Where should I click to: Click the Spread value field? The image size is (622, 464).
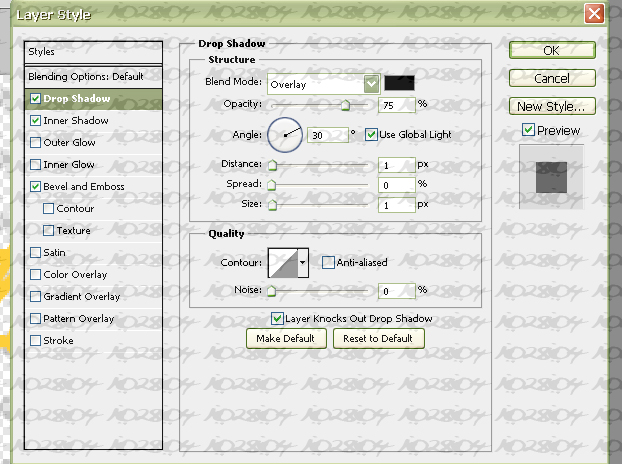click(x=397, y=185)
